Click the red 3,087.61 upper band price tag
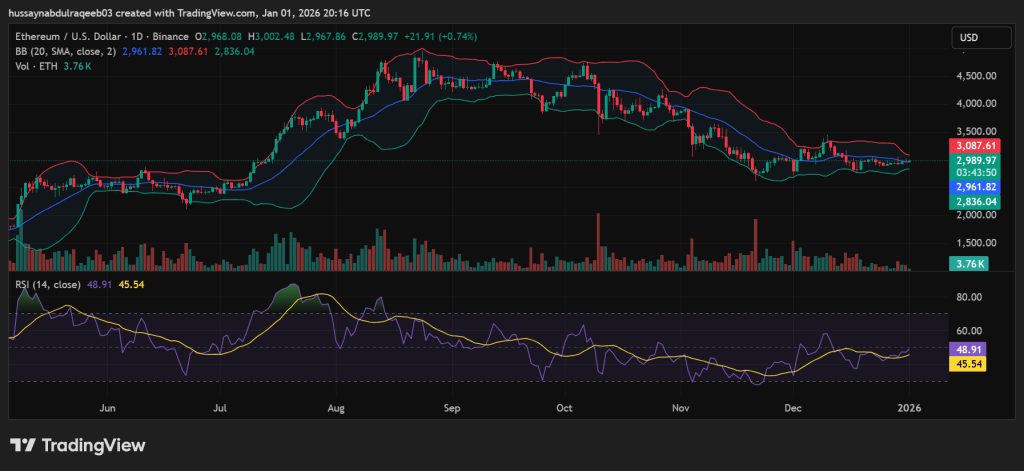 pyautogui.click(x=970, y=145)
